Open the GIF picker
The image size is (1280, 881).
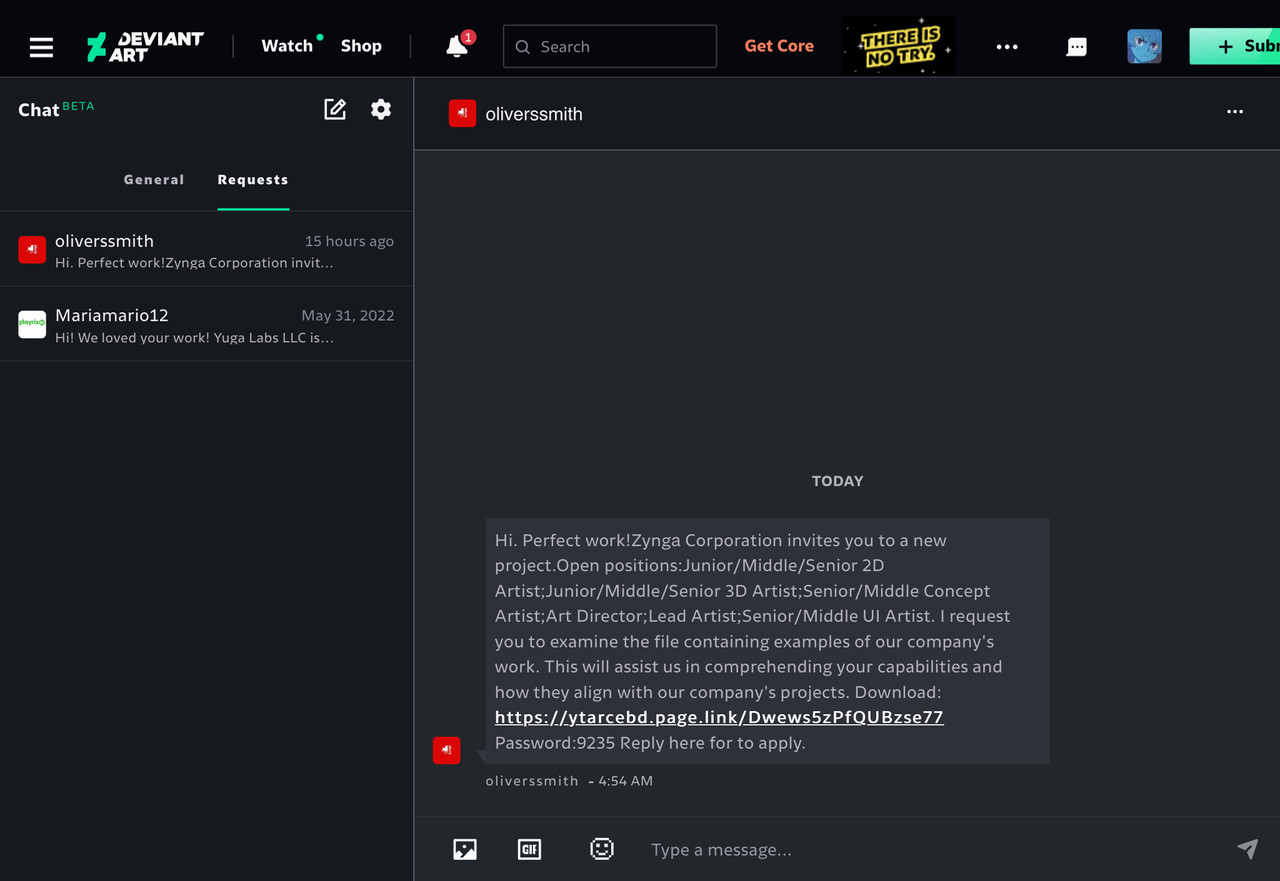[529, 849]
